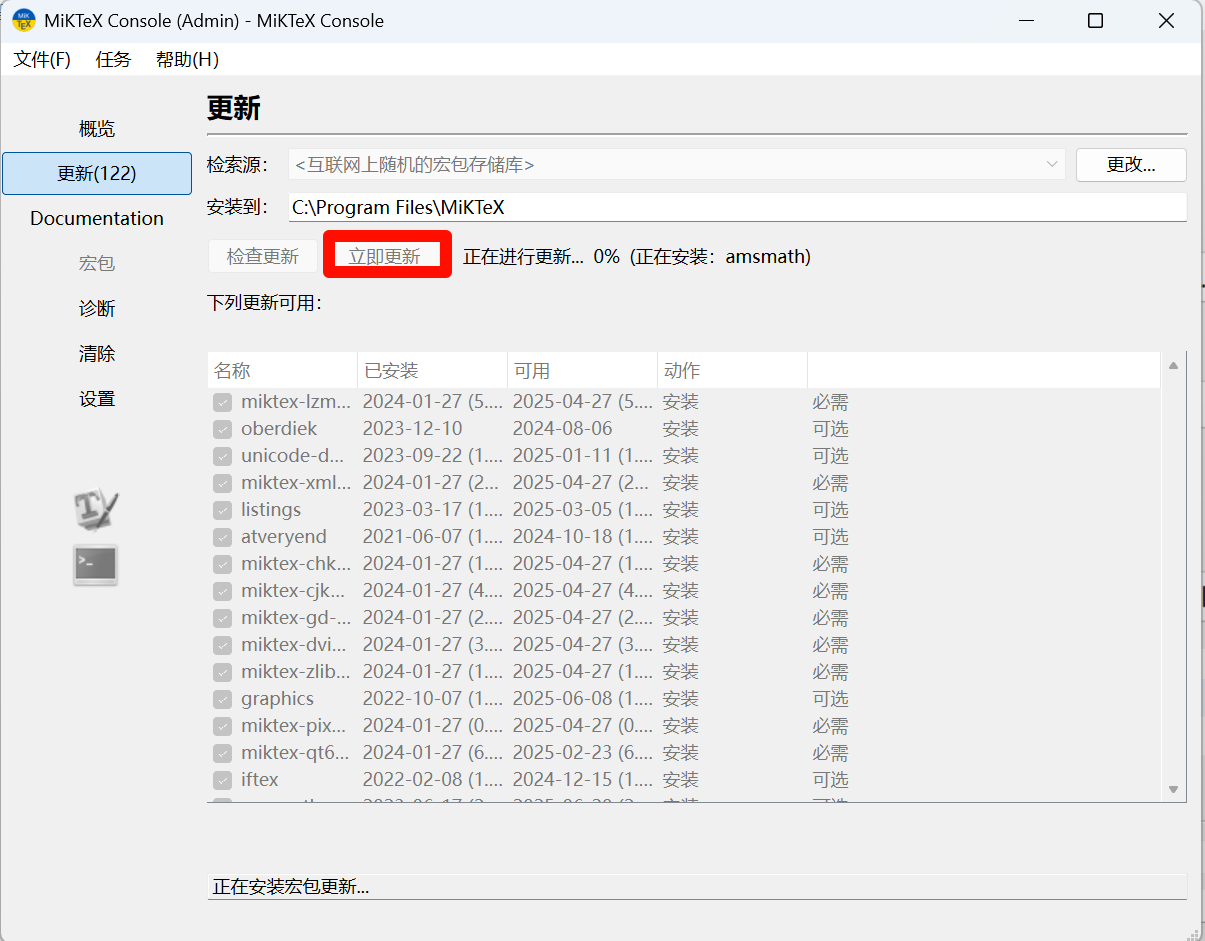Select the miktex-pix... package row name
Image resolution: width=1205 pixels, height=941 pixels.
click(296, 726)
